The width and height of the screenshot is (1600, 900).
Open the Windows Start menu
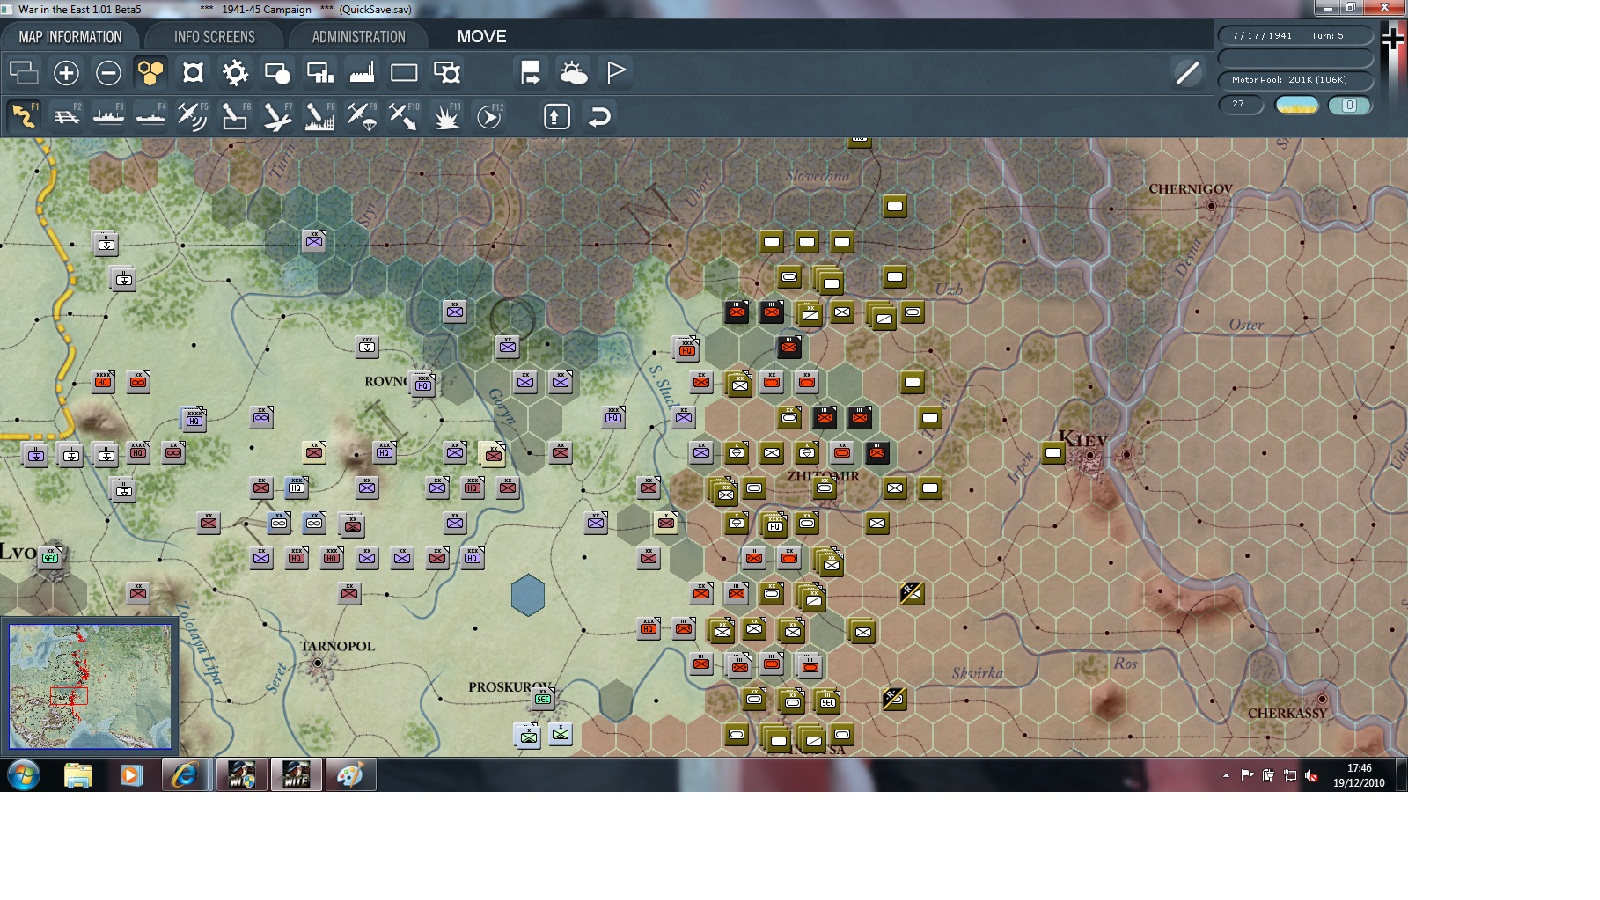tap(24, 775)
